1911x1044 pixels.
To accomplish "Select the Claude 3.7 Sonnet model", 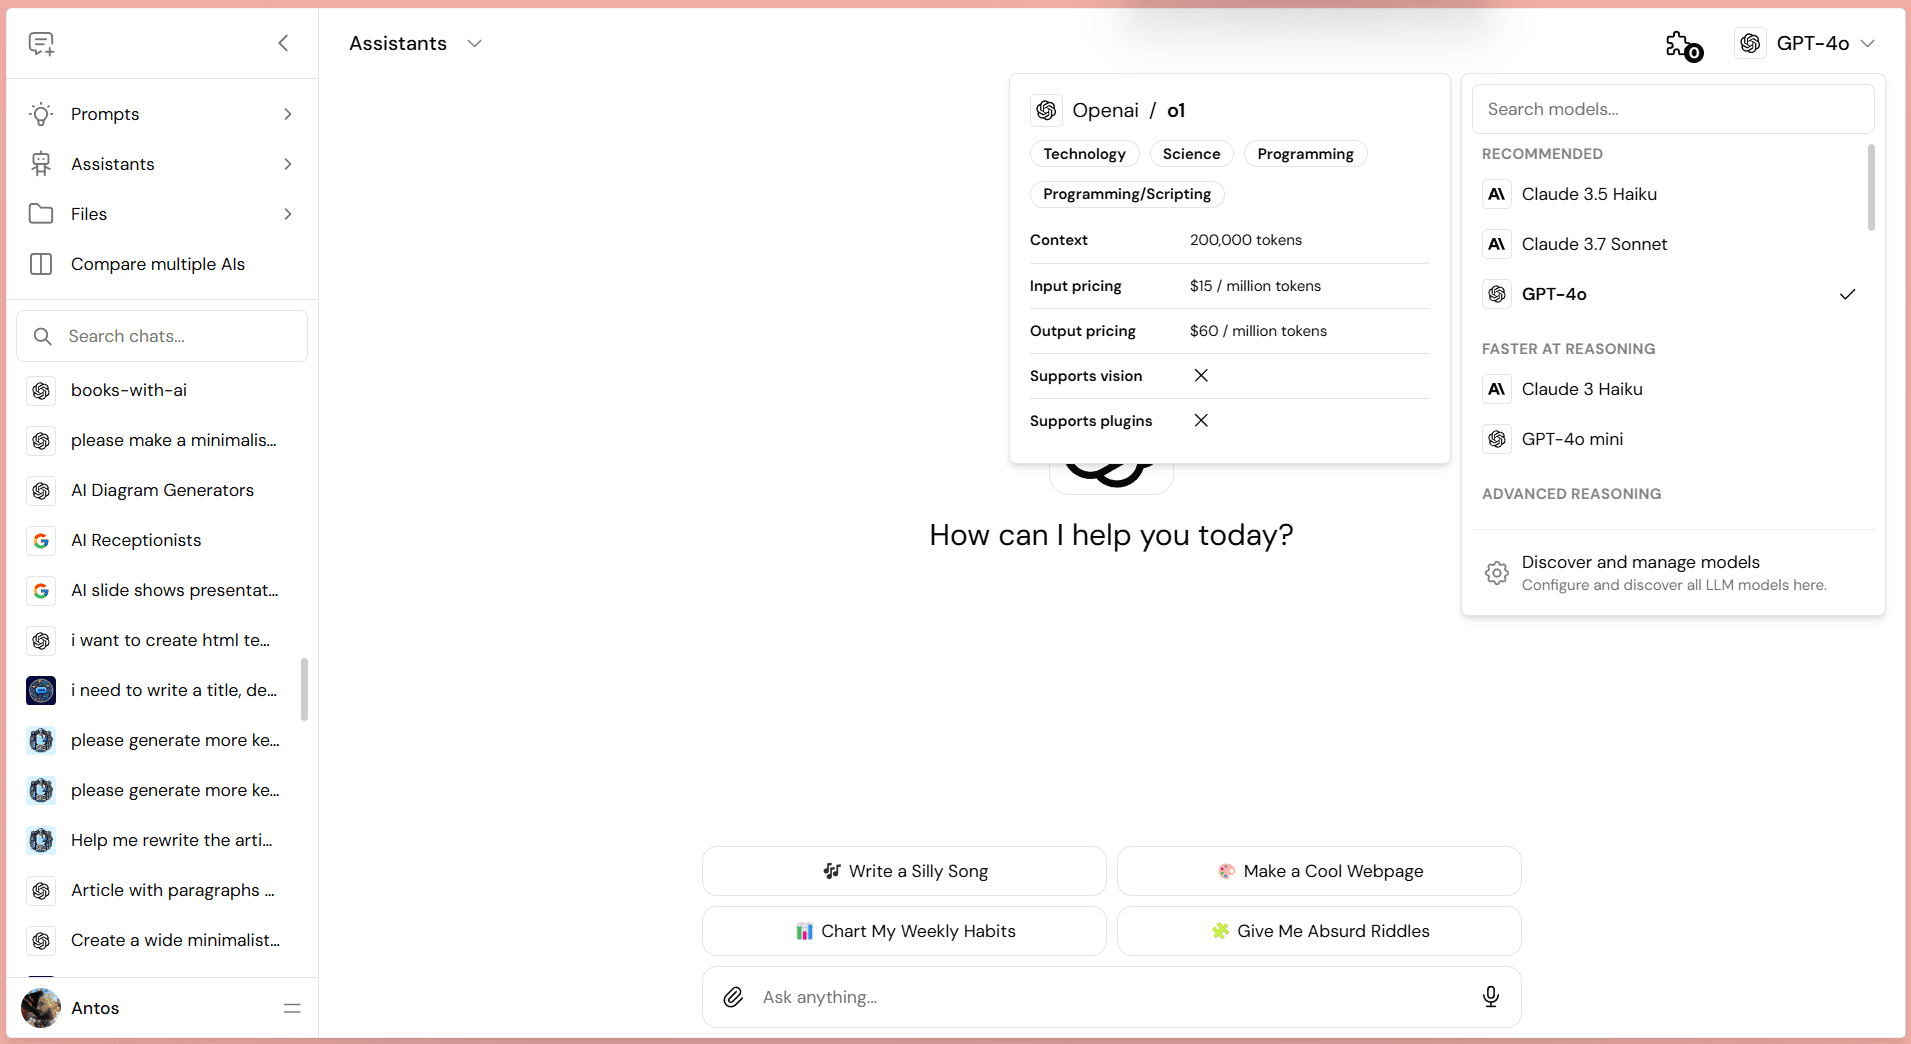I will (1669, 244).
